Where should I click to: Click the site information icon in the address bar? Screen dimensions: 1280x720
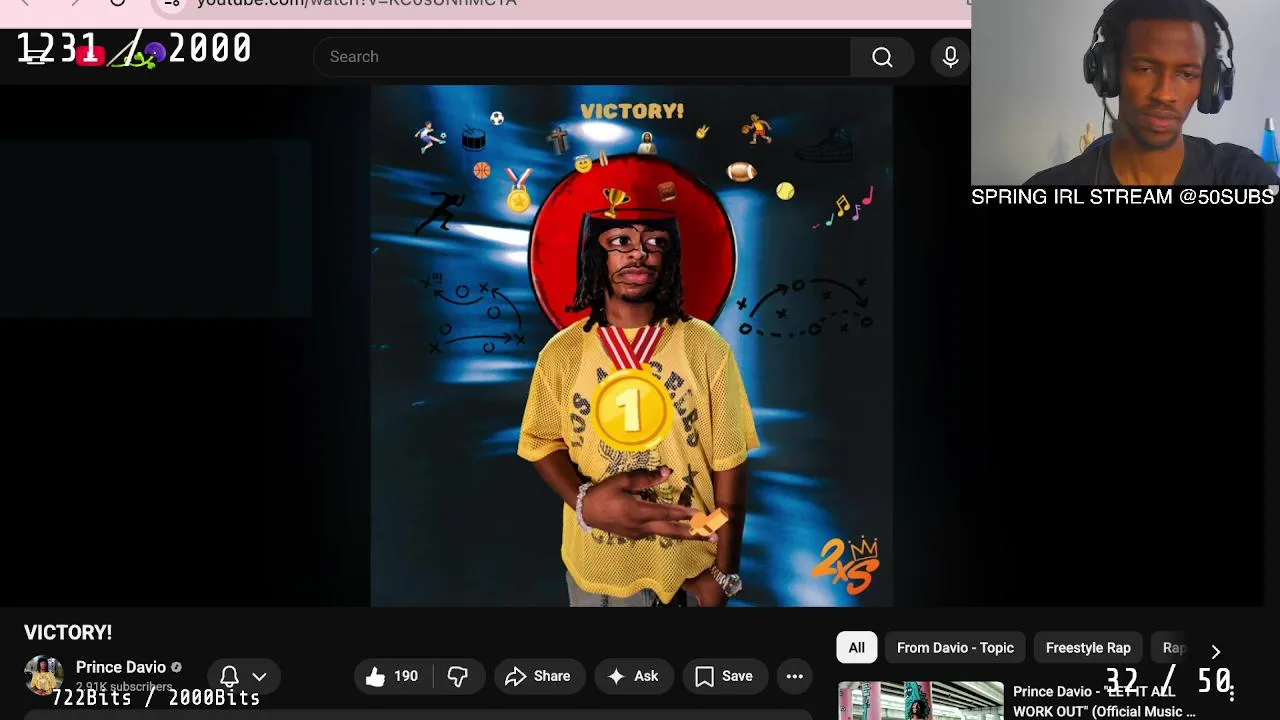(172, 3)
